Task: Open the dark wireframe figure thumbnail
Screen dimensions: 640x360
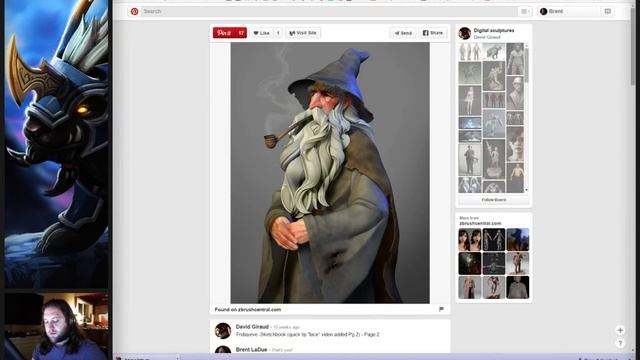Action: (494, 263)
